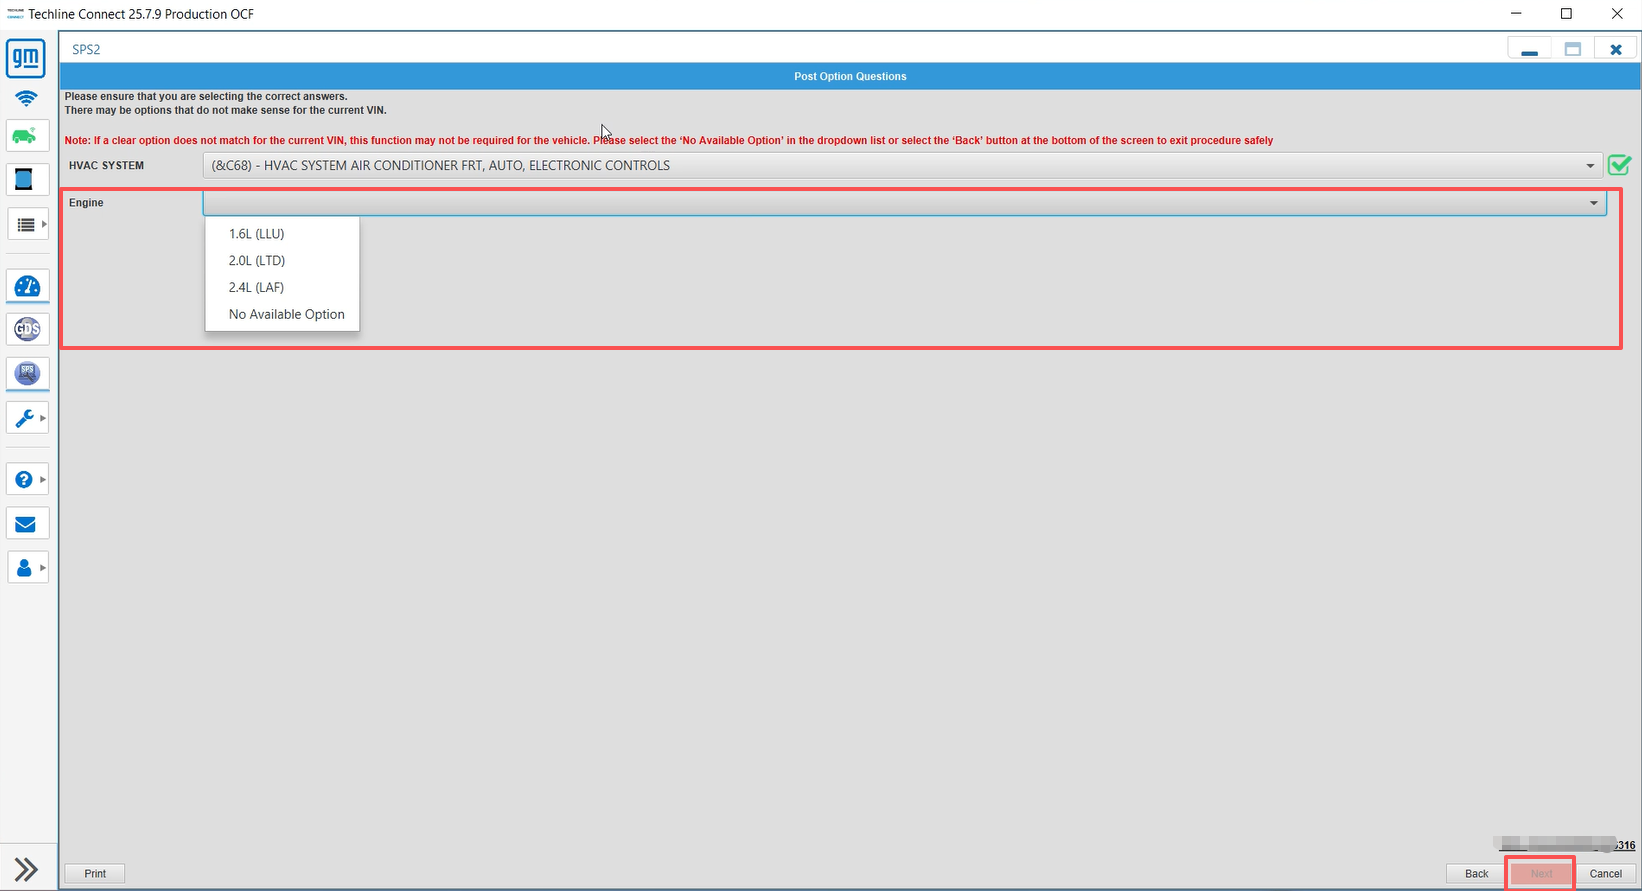This screenshot has width=1642, height=891.
Task: Open the SPS programming icon
Action: tap(27, 373)
